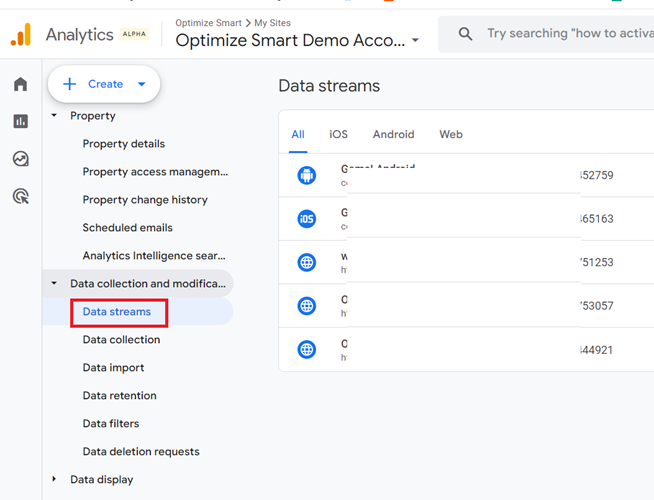Click the Android stream icon for 52759 row

tap(307, 175)
